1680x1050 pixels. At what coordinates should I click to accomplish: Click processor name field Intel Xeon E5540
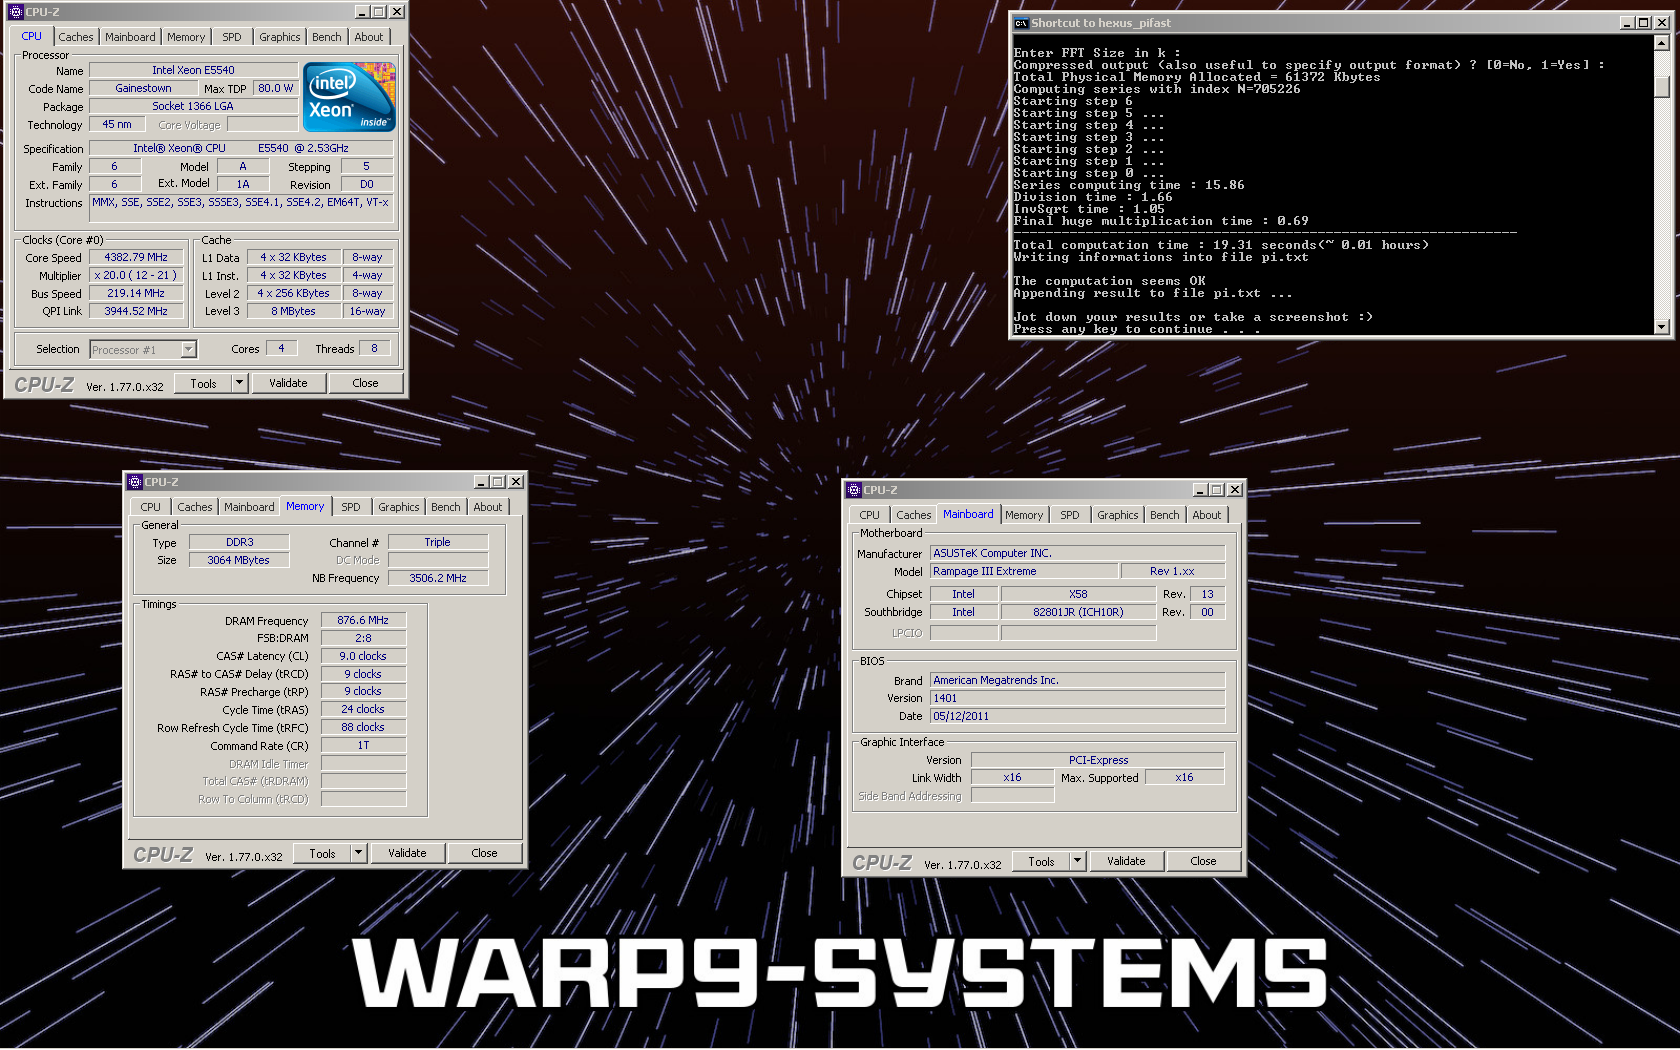pos(193,70)
